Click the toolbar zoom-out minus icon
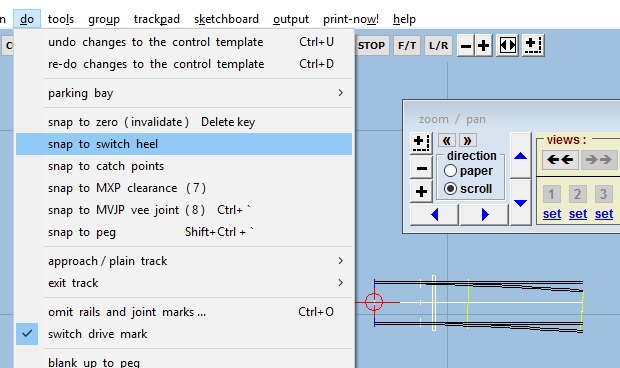The height and width of the screenshot is (368, 620). pos(466,46)
